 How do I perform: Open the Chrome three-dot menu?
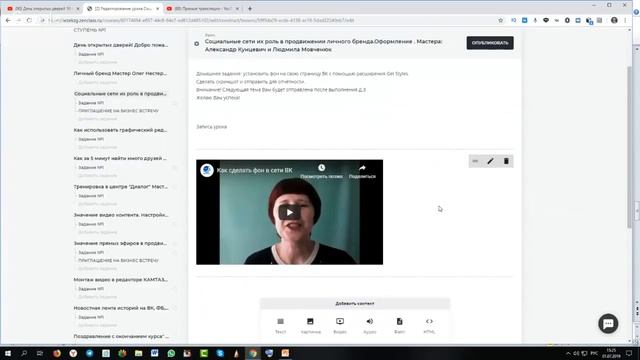[625, 20]
